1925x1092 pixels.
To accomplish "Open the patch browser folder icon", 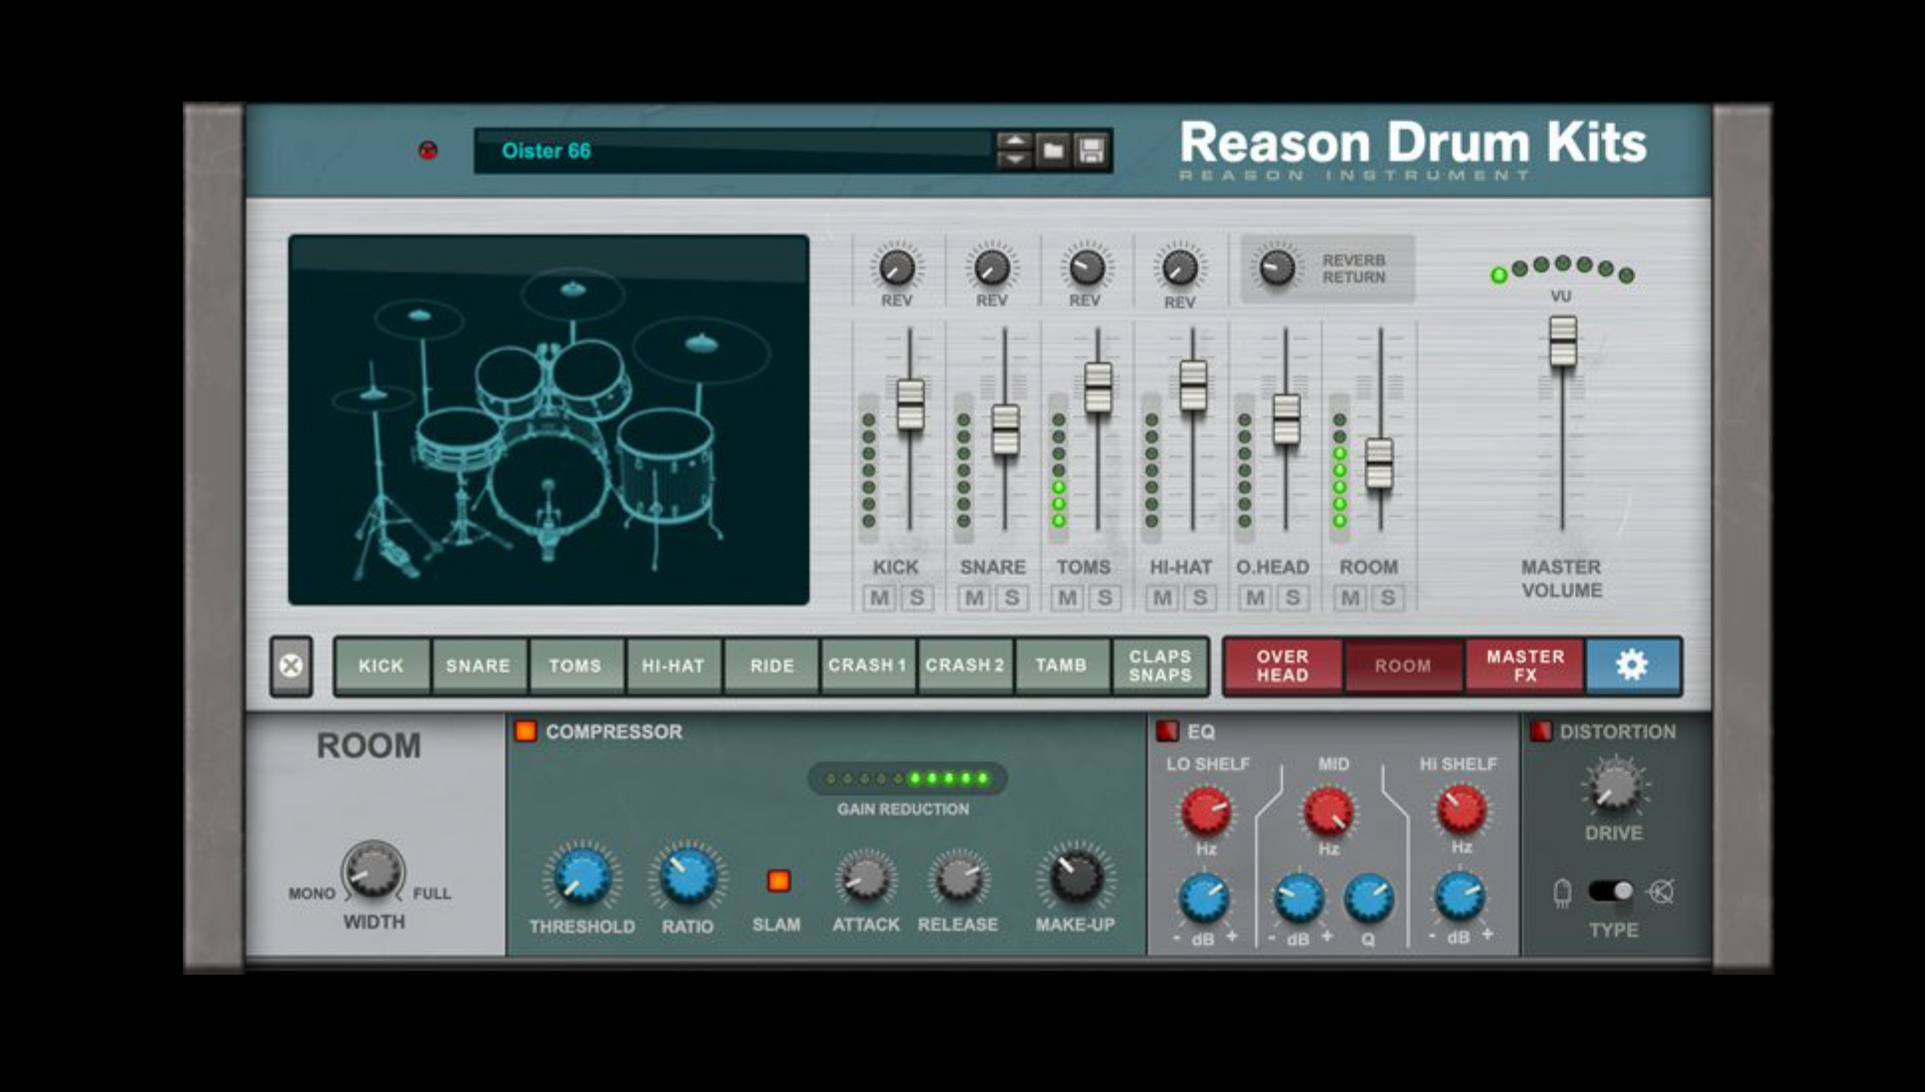I will point(1052,151).
